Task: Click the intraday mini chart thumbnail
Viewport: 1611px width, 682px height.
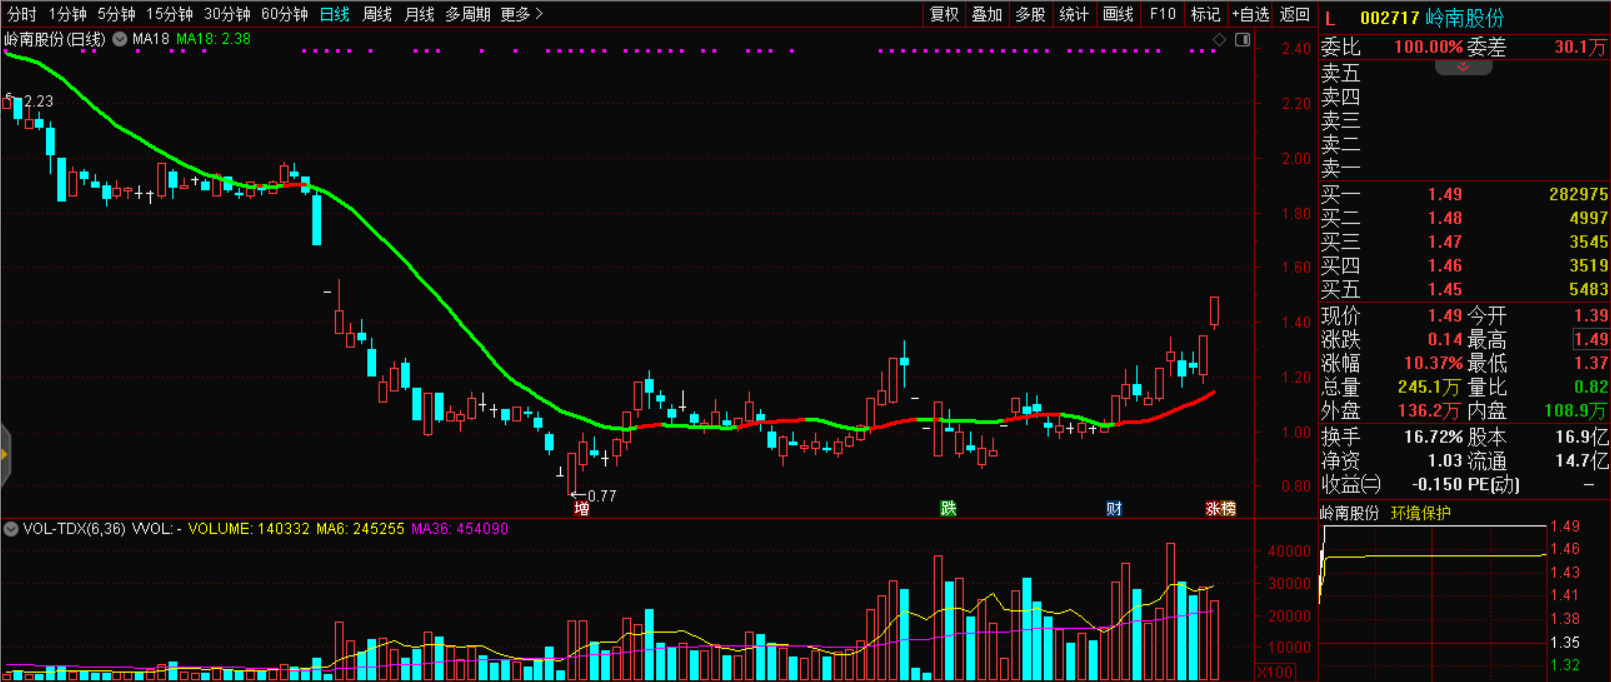Action: tap(1433, 600)
